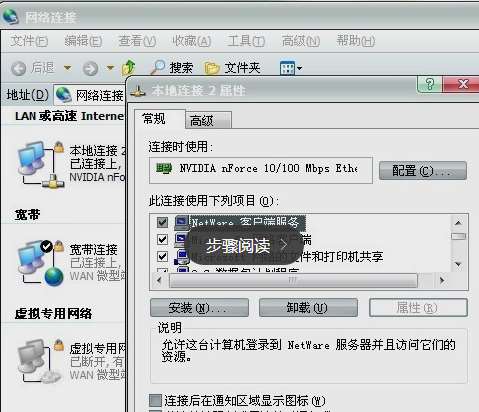This screenshot has height=412, width=479.
Task: Expand the Forward button history dropdown arrow
Action: [x=110, y=68]
